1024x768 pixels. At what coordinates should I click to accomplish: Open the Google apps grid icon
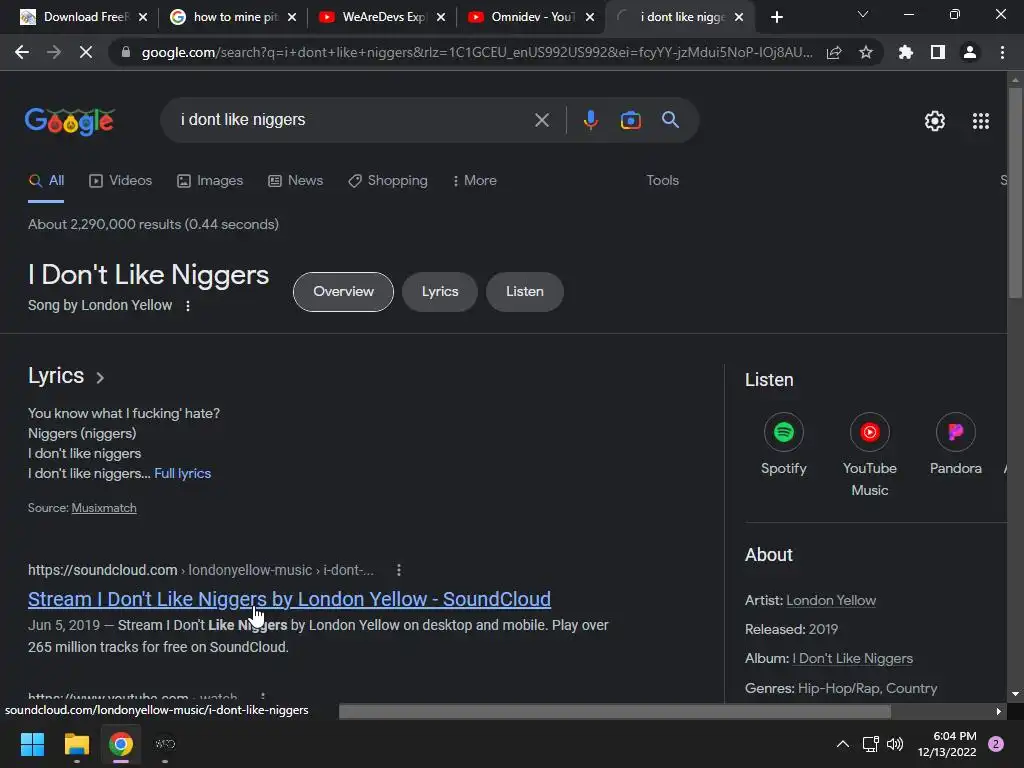click(980, 121)
